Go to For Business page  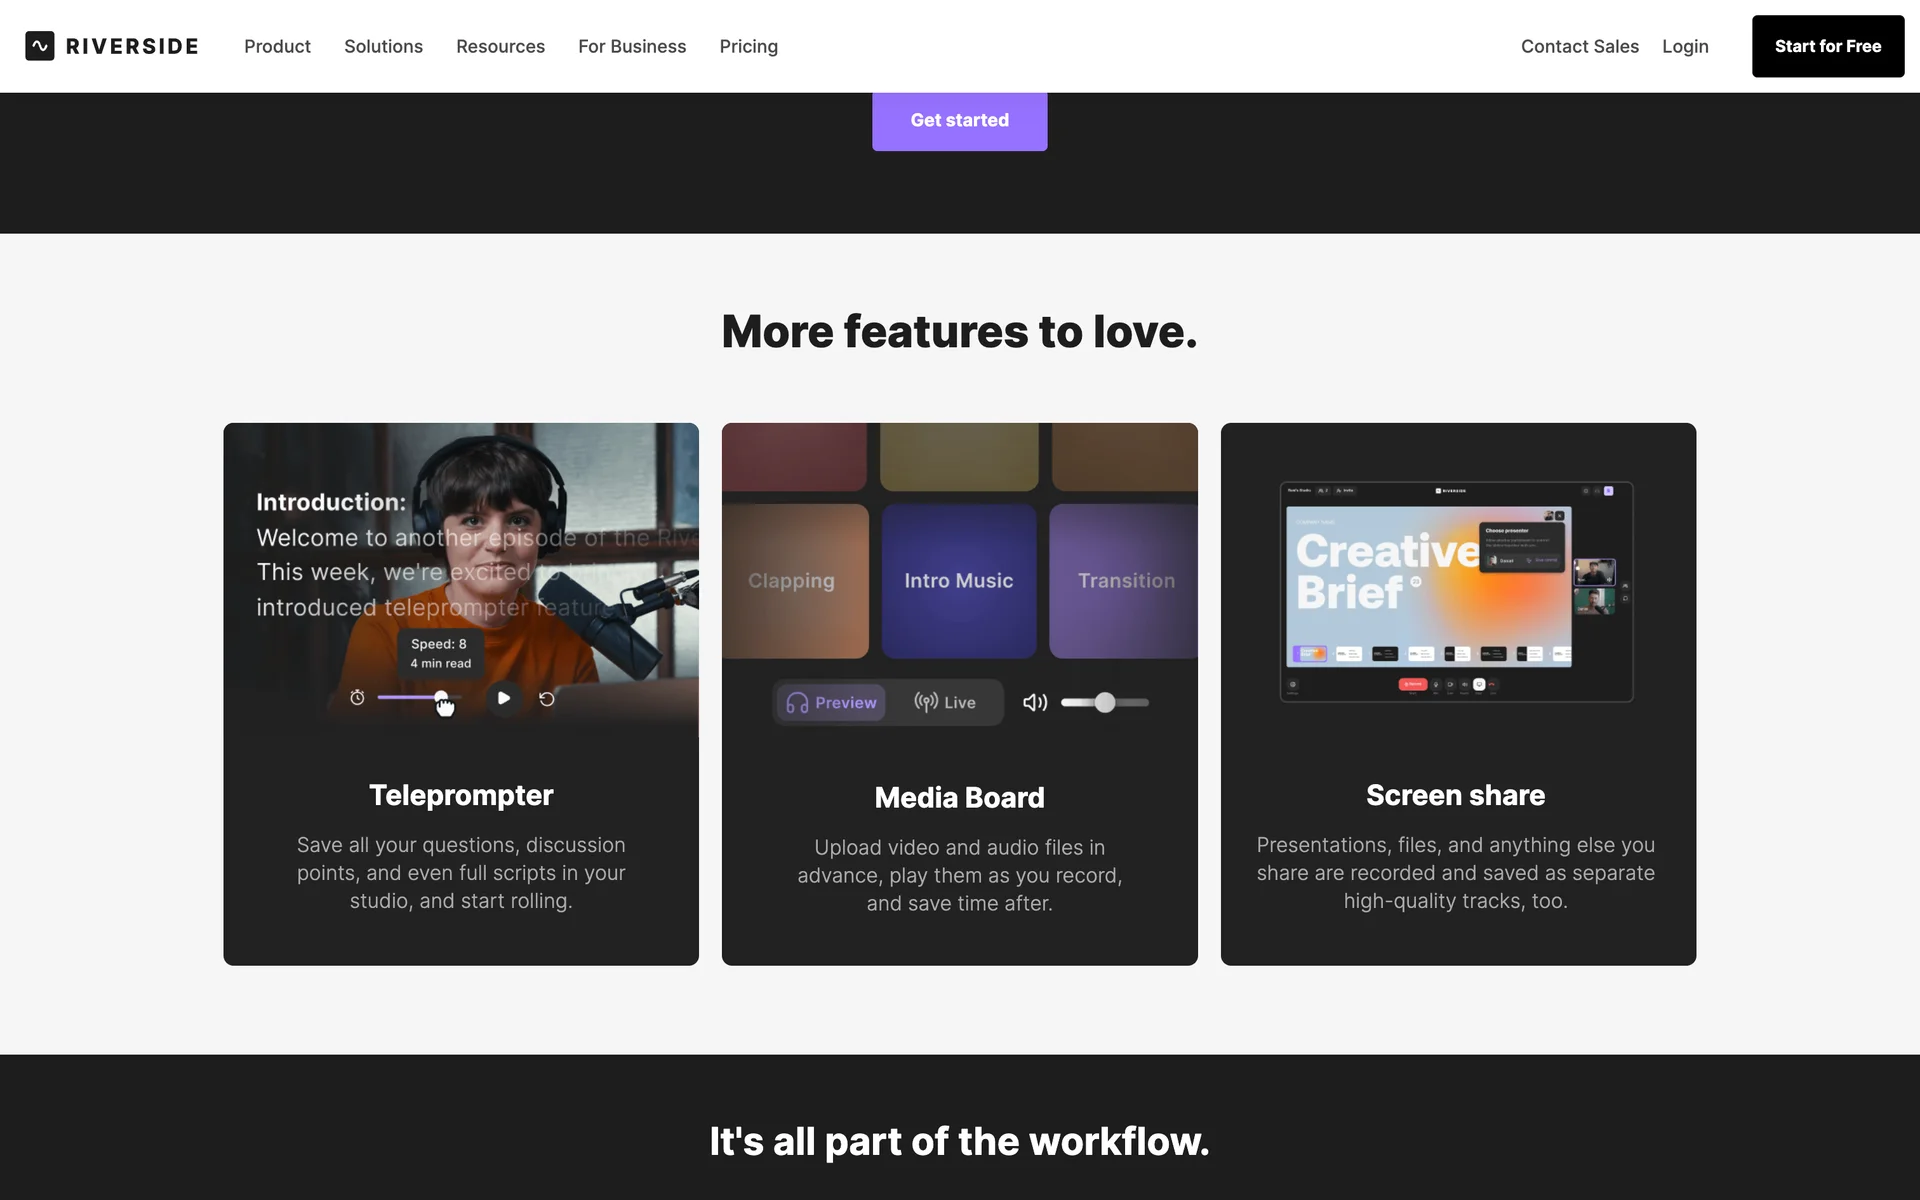coord(632,46)
